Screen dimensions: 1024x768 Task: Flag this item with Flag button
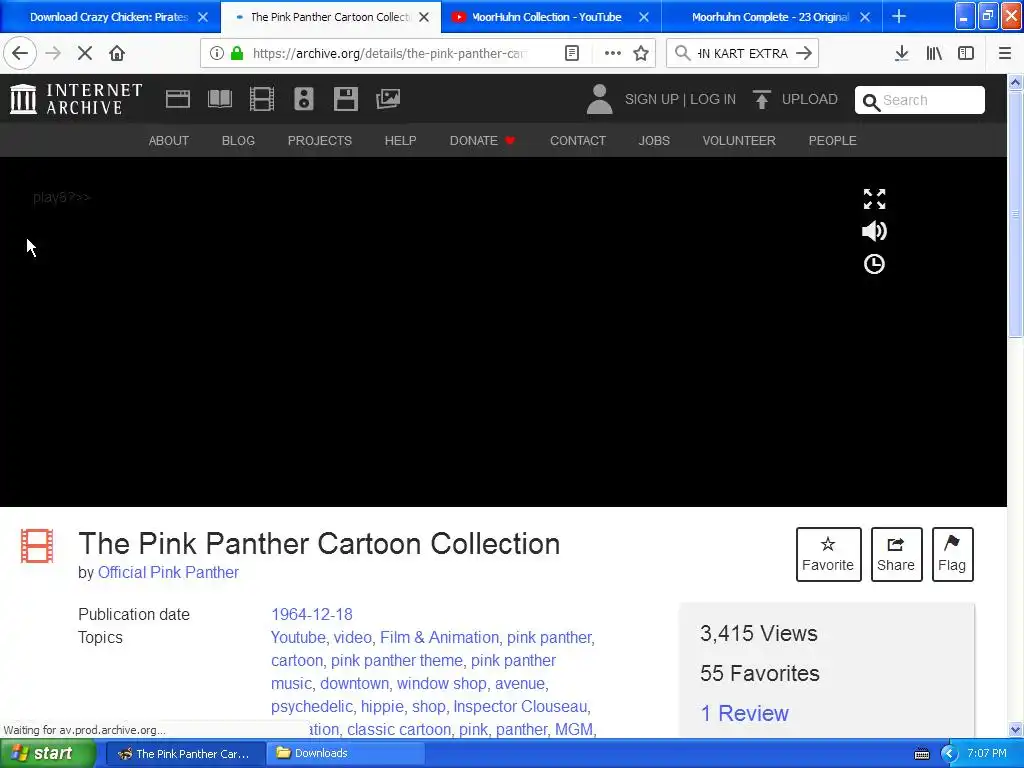[x=952, y=554]
